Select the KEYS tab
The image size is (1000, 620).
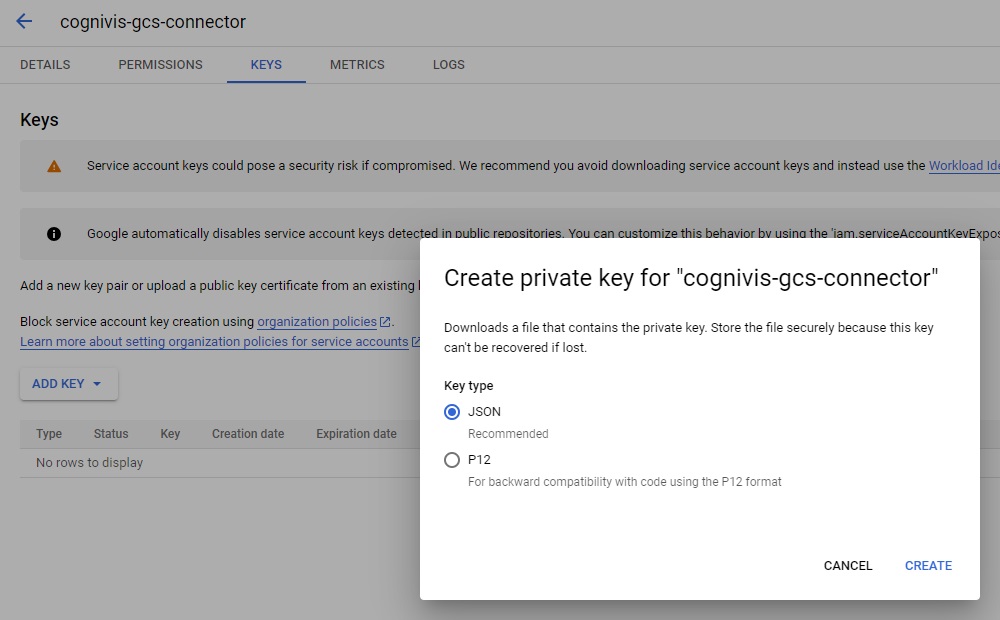266,65
